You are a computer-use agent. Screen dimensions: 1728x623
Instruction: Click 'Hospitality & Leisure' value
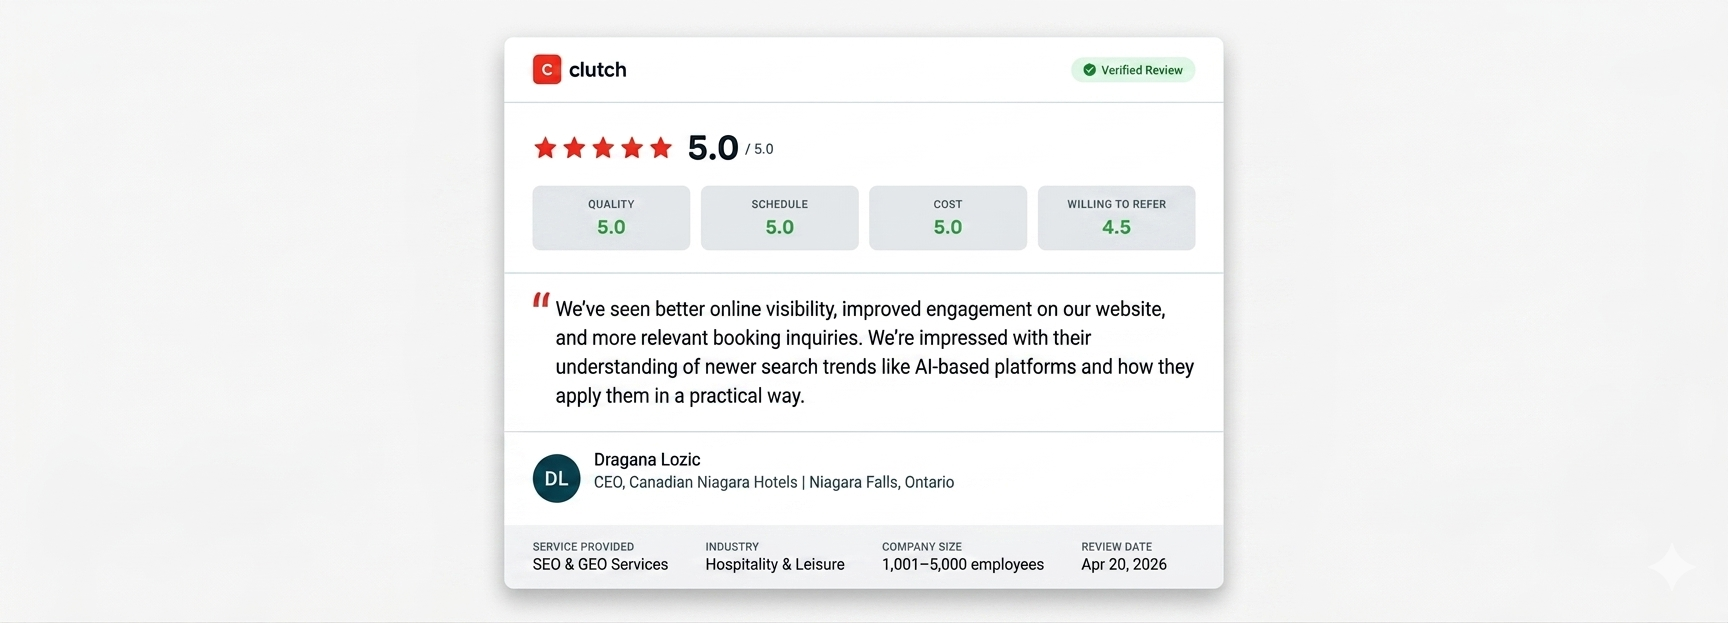(775, 565)
